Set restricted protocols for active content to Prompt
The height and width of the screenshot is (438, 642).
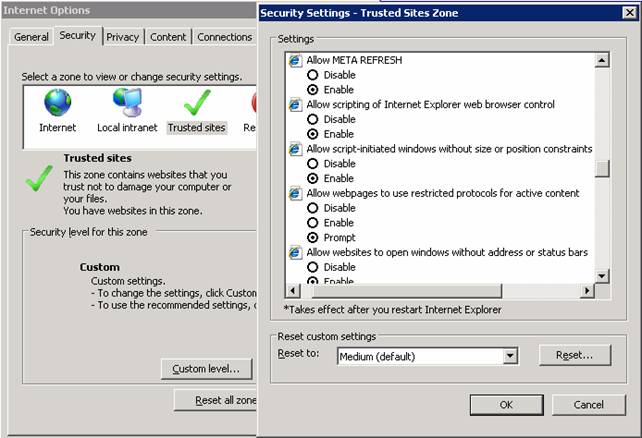tap(312, 237)
